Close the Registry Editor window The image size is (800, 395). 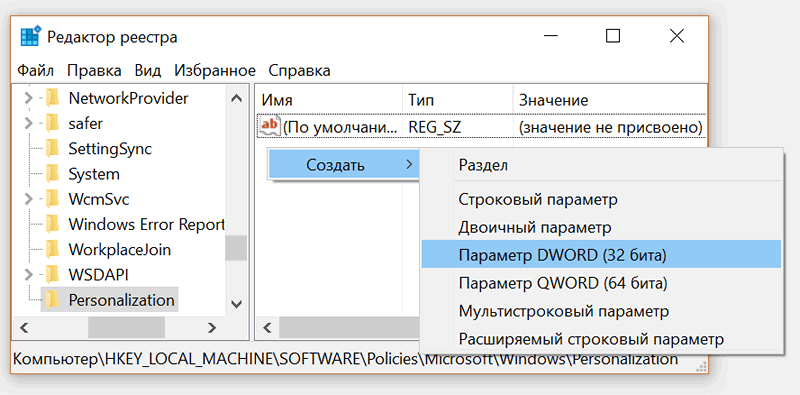pyautogui.click(x=677, y=36)
